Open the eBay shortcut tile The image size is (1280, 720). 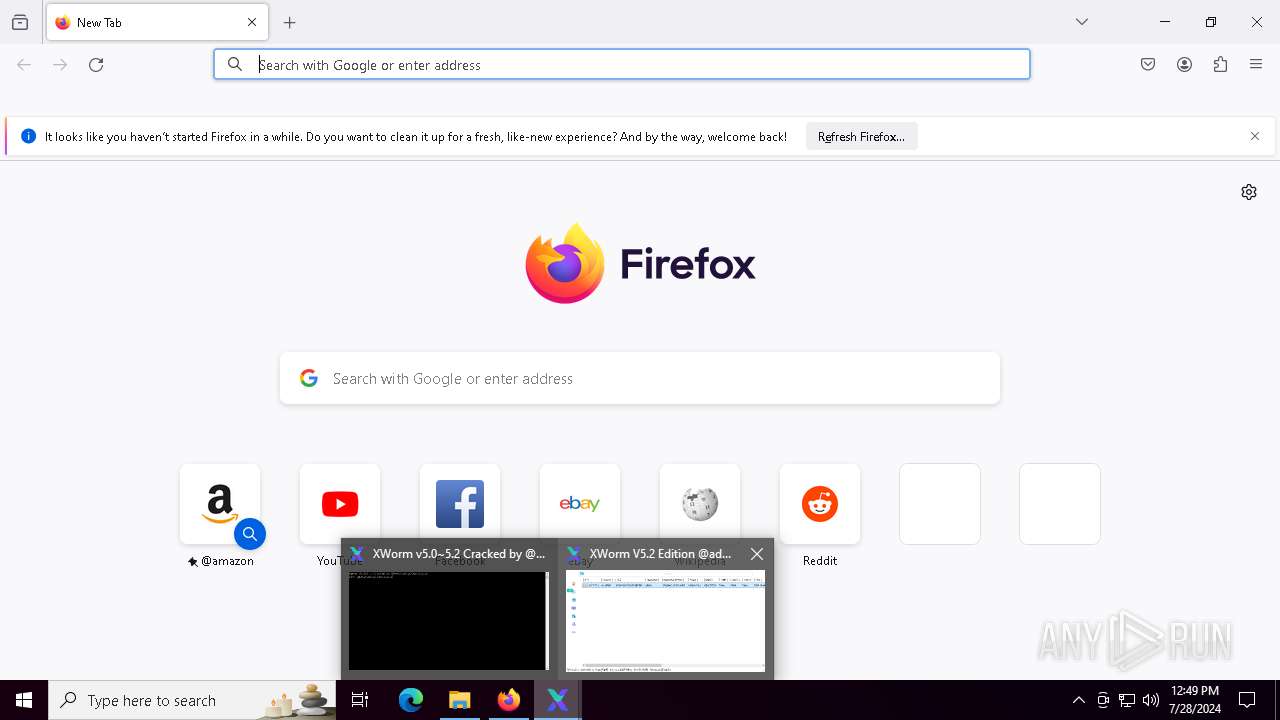[580, 504]
